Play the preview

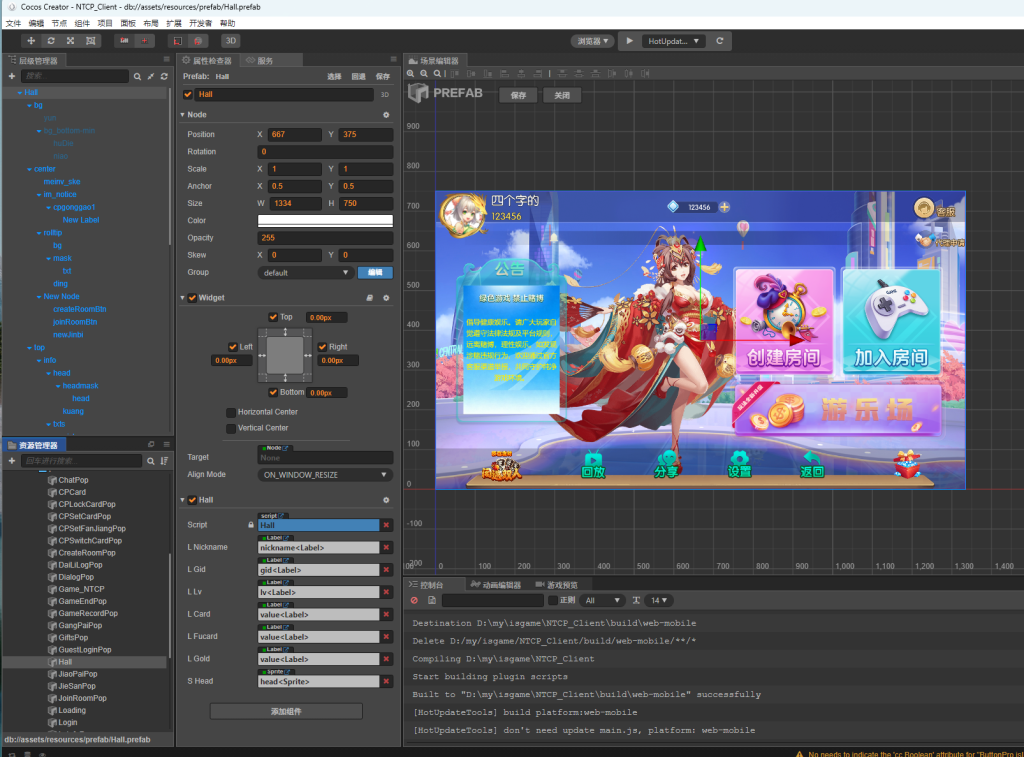click(x=630, y=40)
